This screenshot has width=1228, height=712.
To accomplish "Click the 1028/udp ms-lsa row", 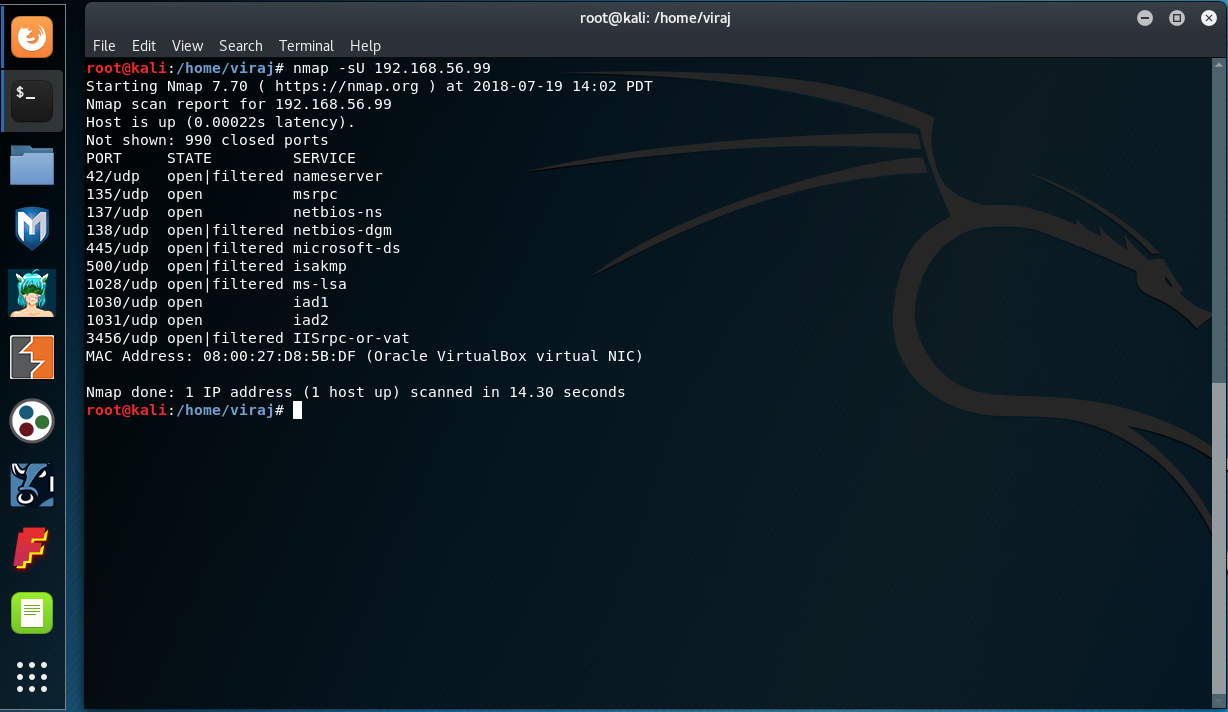I will coord(216,284).
